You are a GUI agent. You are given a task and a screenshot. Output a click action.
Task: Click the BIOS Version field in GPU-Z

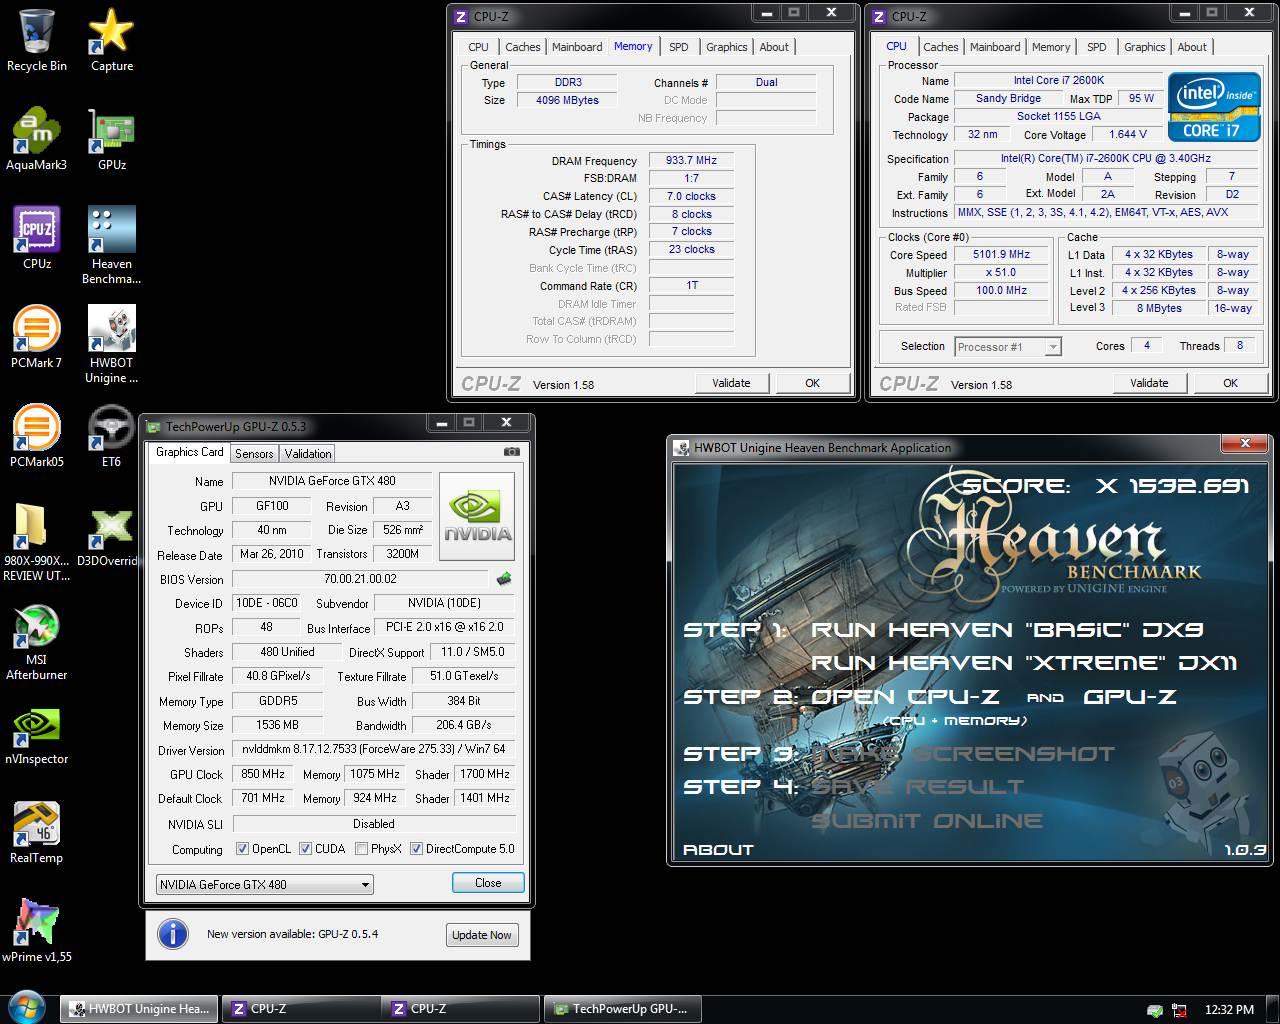tap(360, 579)
